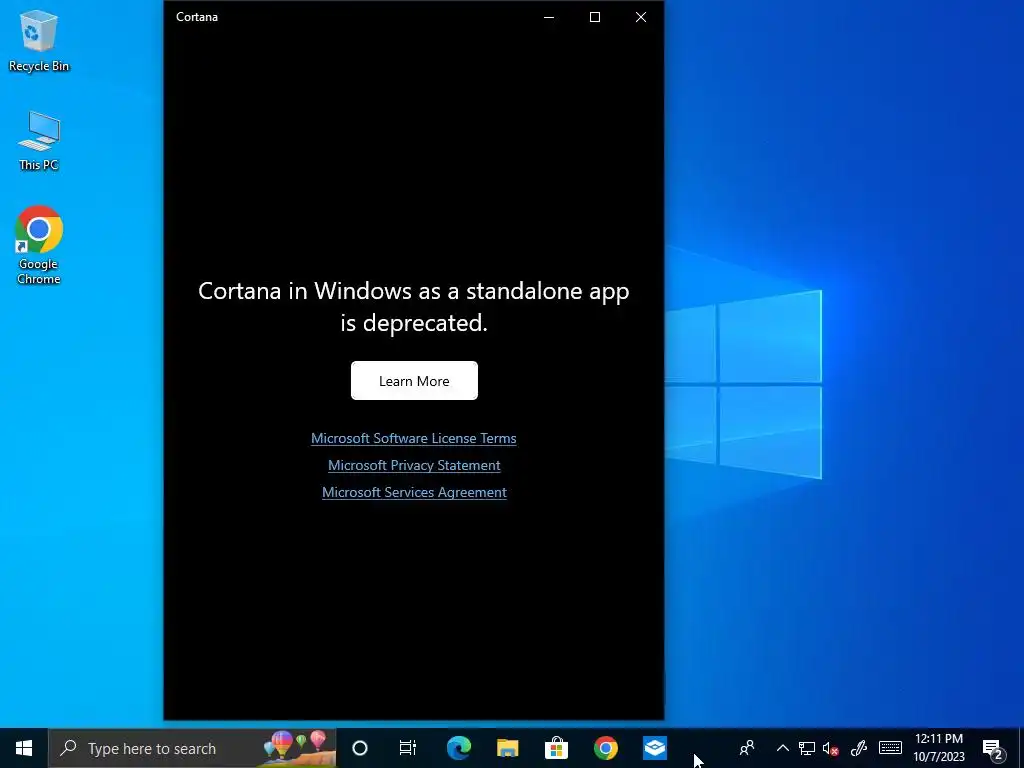
Task: Open the Windows Start menu
Action: 24,748
